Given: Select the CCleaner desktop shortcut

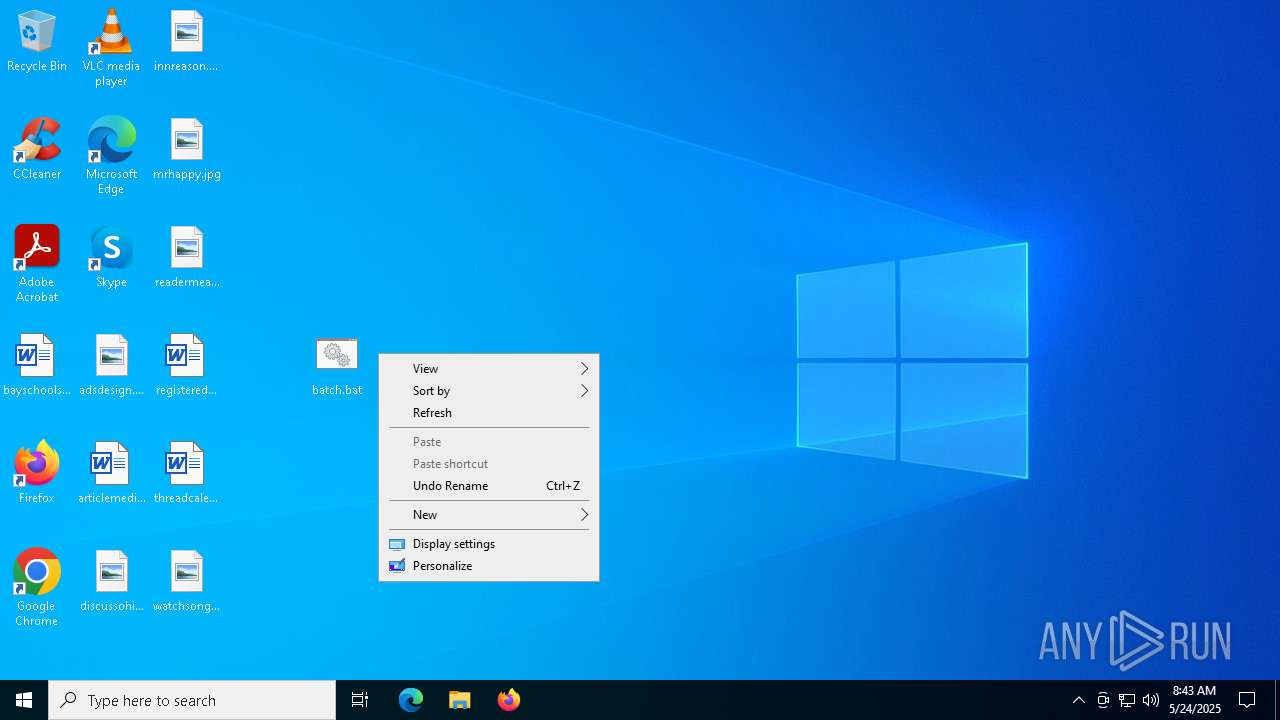Looking at the screenshot, I should coord(37,149).
